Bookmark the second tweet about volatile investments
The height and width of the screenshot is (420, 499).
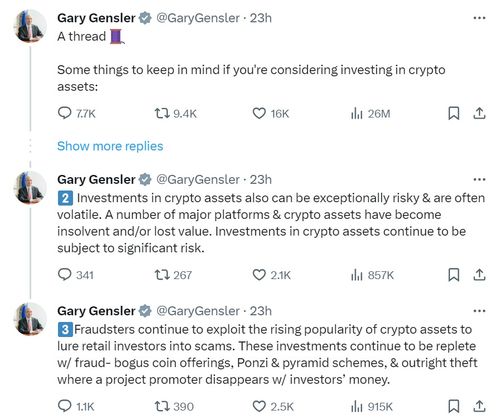click(x=453, y=275)
